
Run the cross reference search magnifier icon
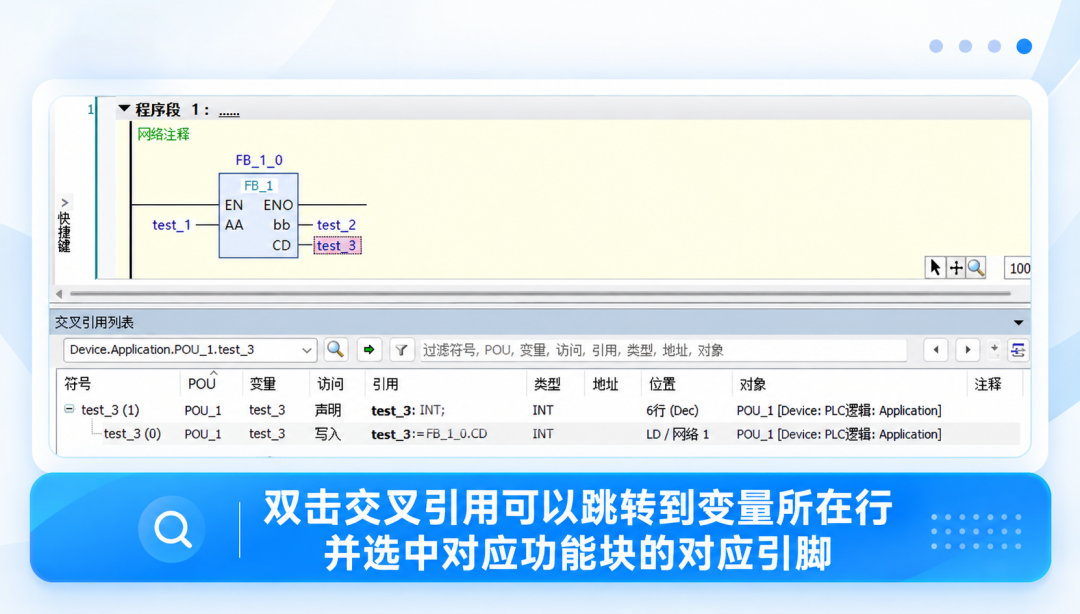(x=335, y=349)
